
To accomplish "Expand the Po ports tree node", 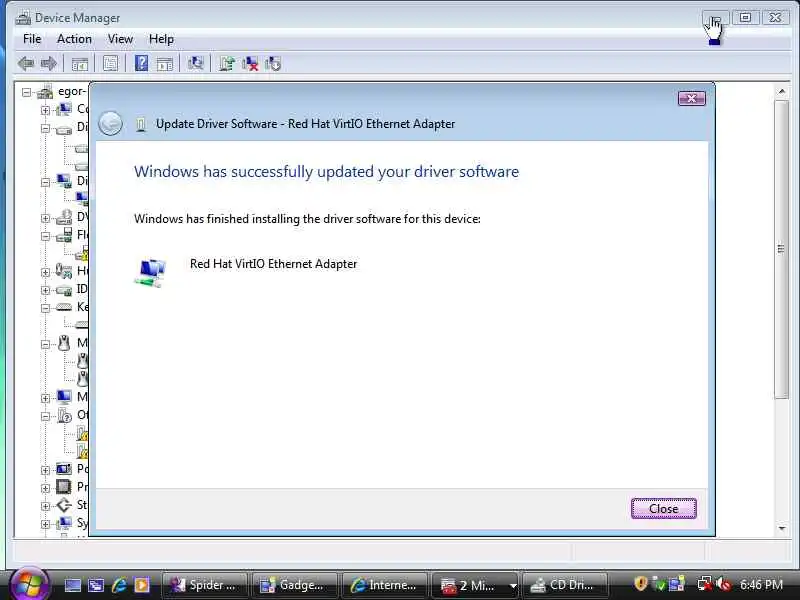I will coord(45,470).
